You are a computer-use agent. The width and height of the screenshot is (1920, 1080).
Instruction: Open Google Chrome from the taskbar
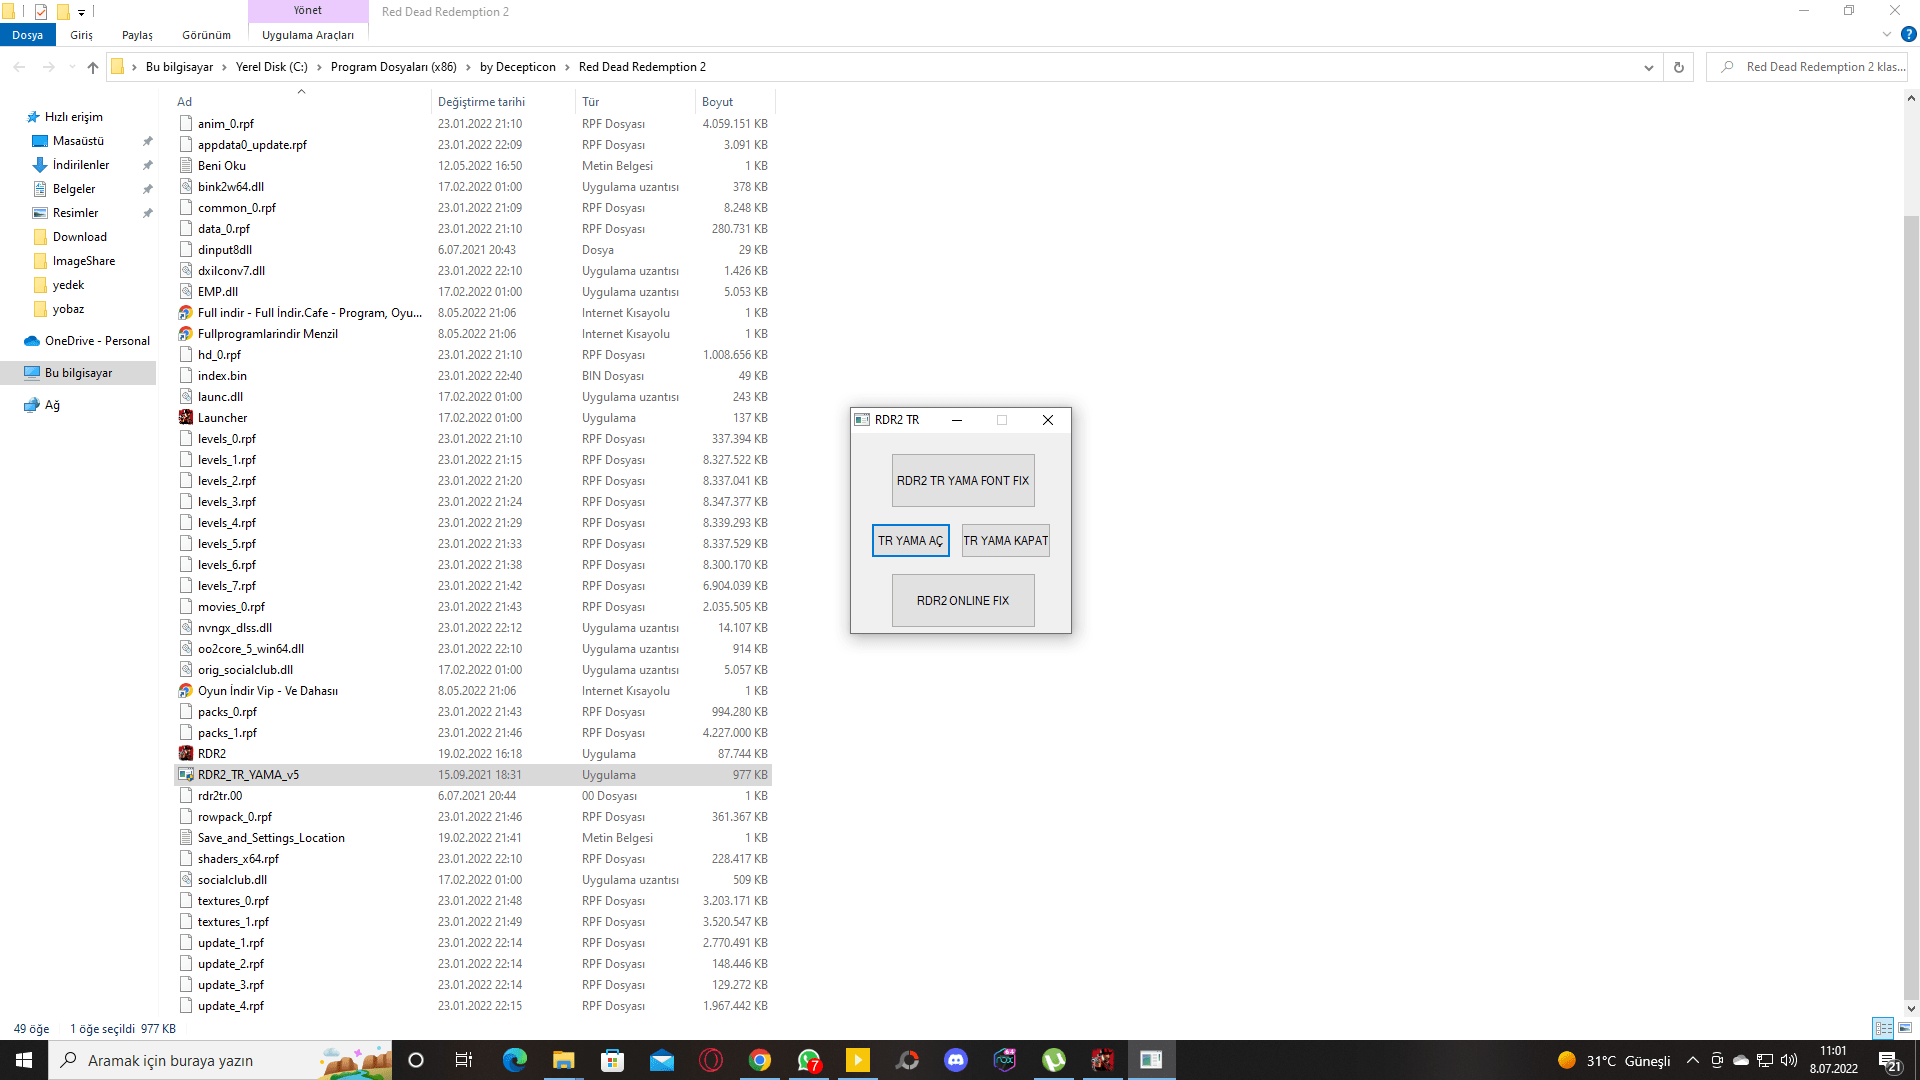pyautogui.click(x=760, y=1060)
